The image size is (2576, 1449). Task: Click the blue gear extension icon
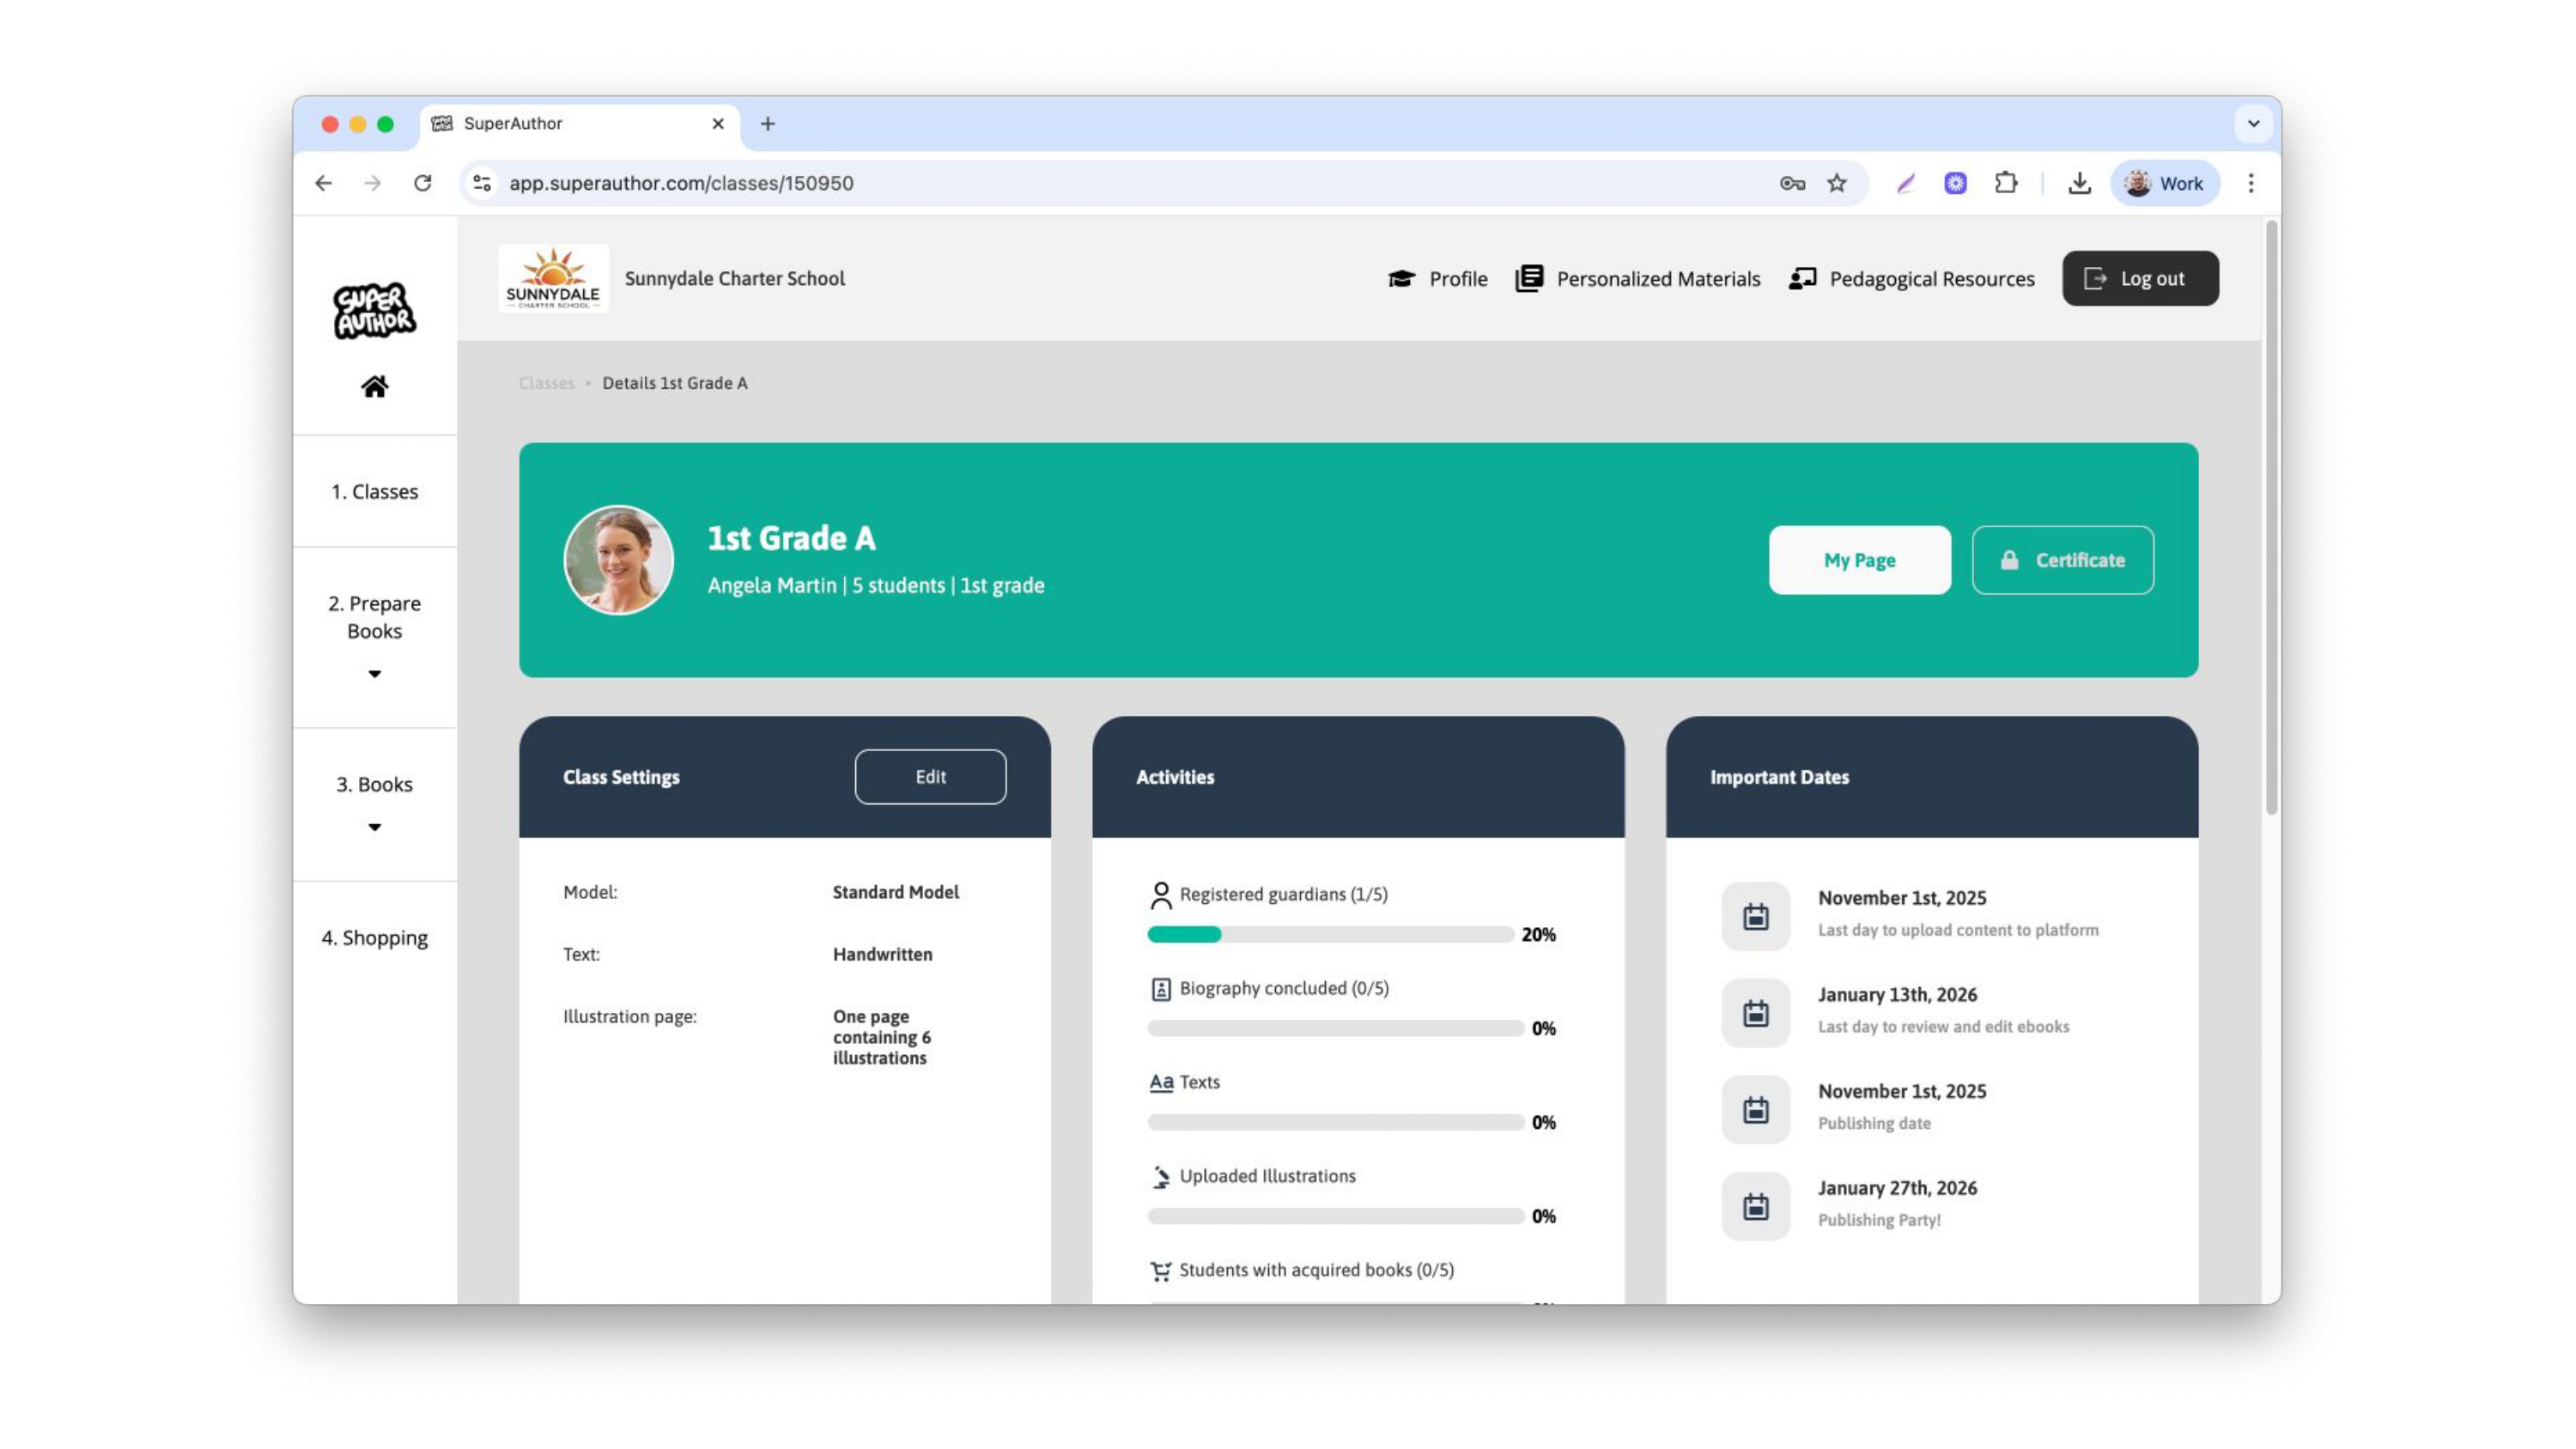click(x=1955, y=183)
